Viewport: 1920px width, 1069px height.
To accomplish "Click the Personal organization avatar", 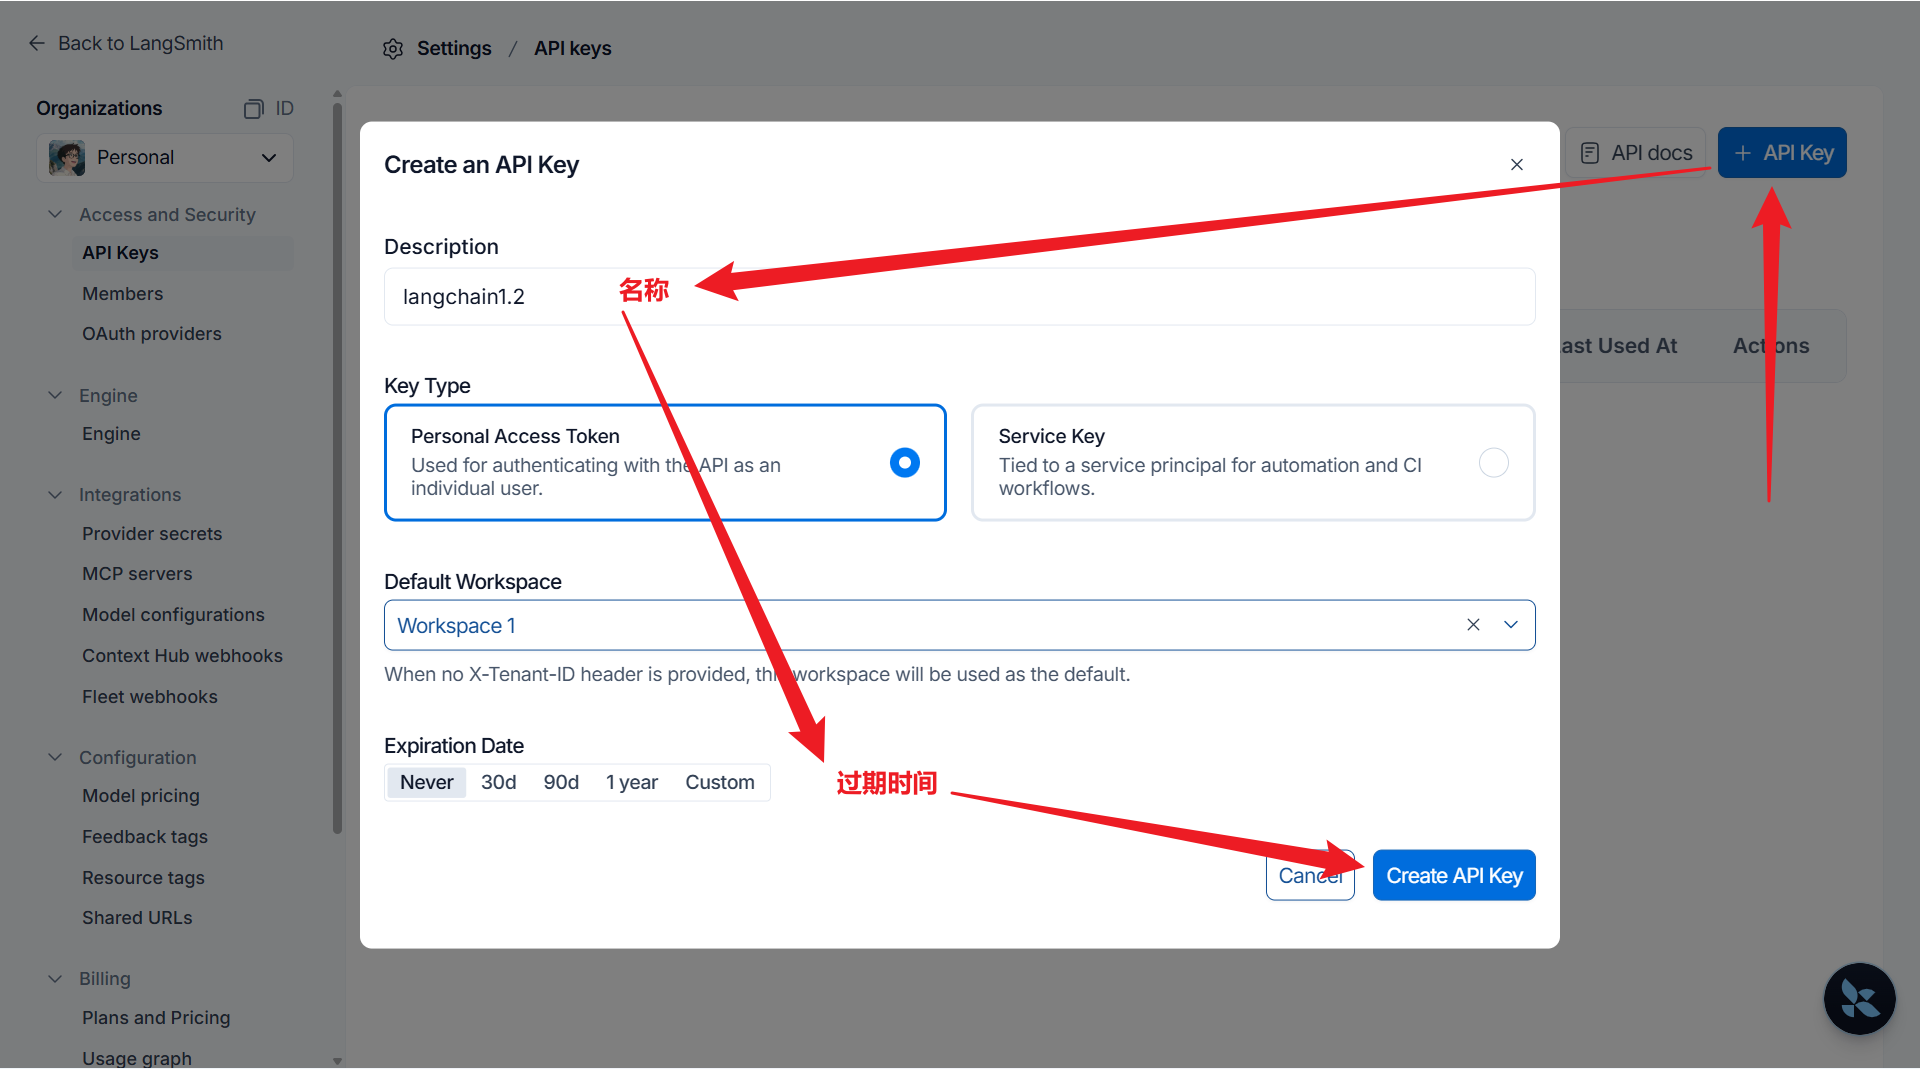I will pyautogui.click(x=67, y=158).
